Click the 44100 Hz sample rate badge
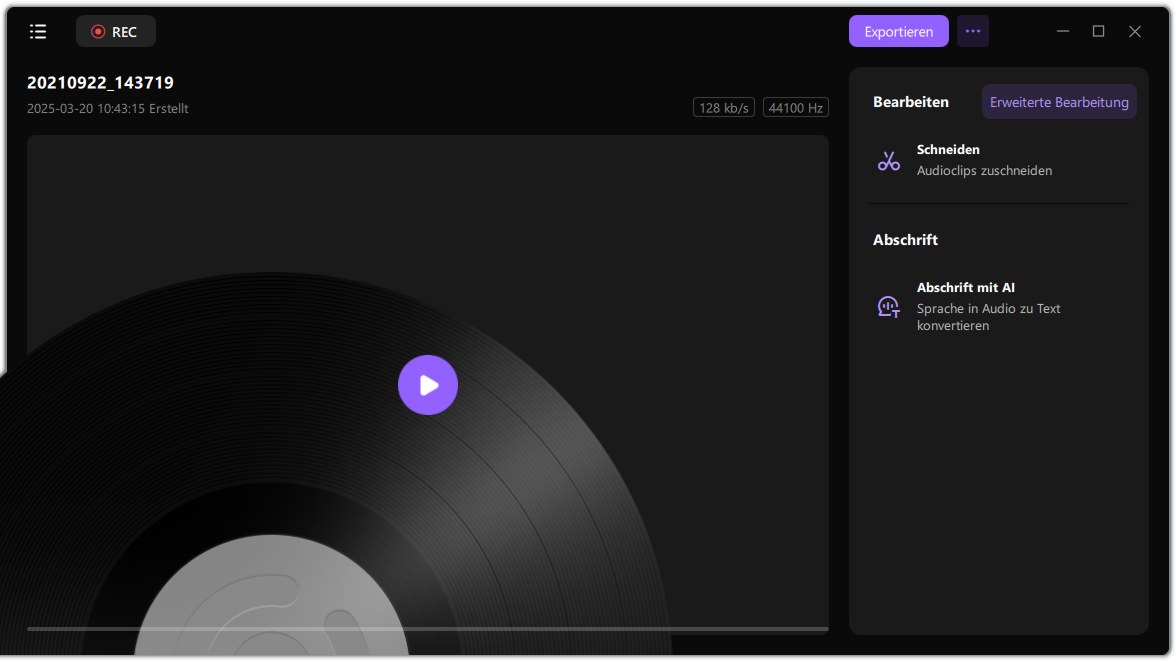The image size is (1176, 662). tap(795, 108)
